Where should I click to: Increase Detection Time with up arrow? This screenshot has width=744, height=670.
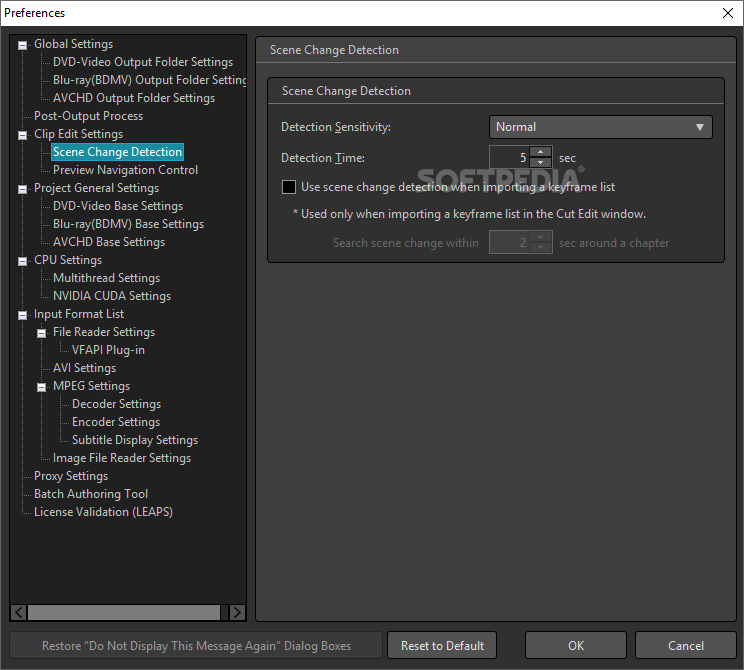(540, 152)
